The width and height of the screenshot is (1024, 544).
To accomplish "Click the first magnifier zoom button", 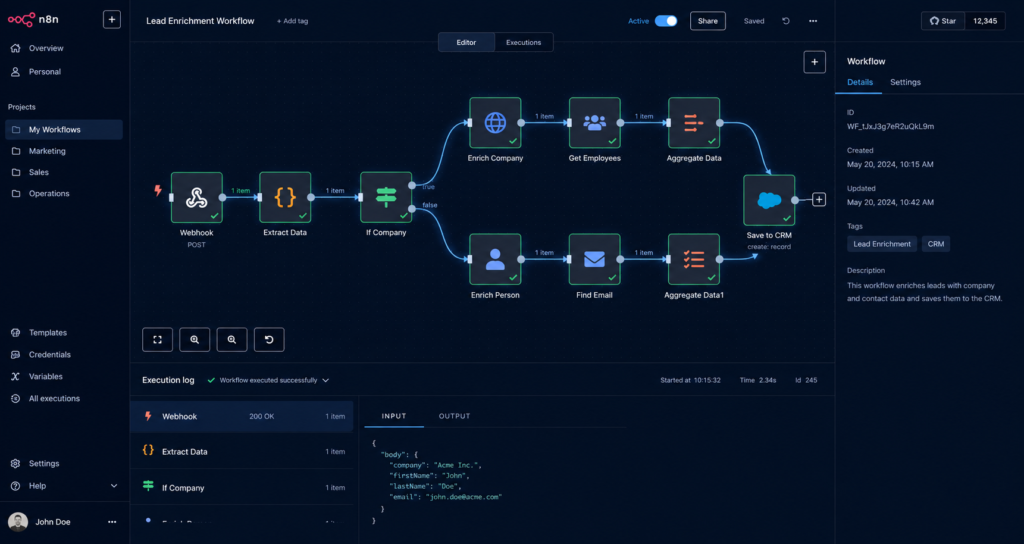I will coord(195,340).
